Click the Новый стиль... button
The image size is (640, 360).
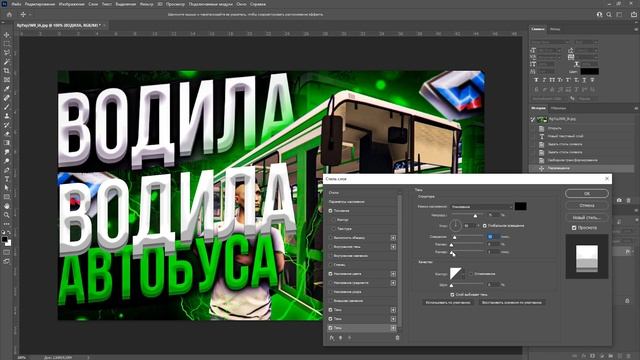pos(587,218)
